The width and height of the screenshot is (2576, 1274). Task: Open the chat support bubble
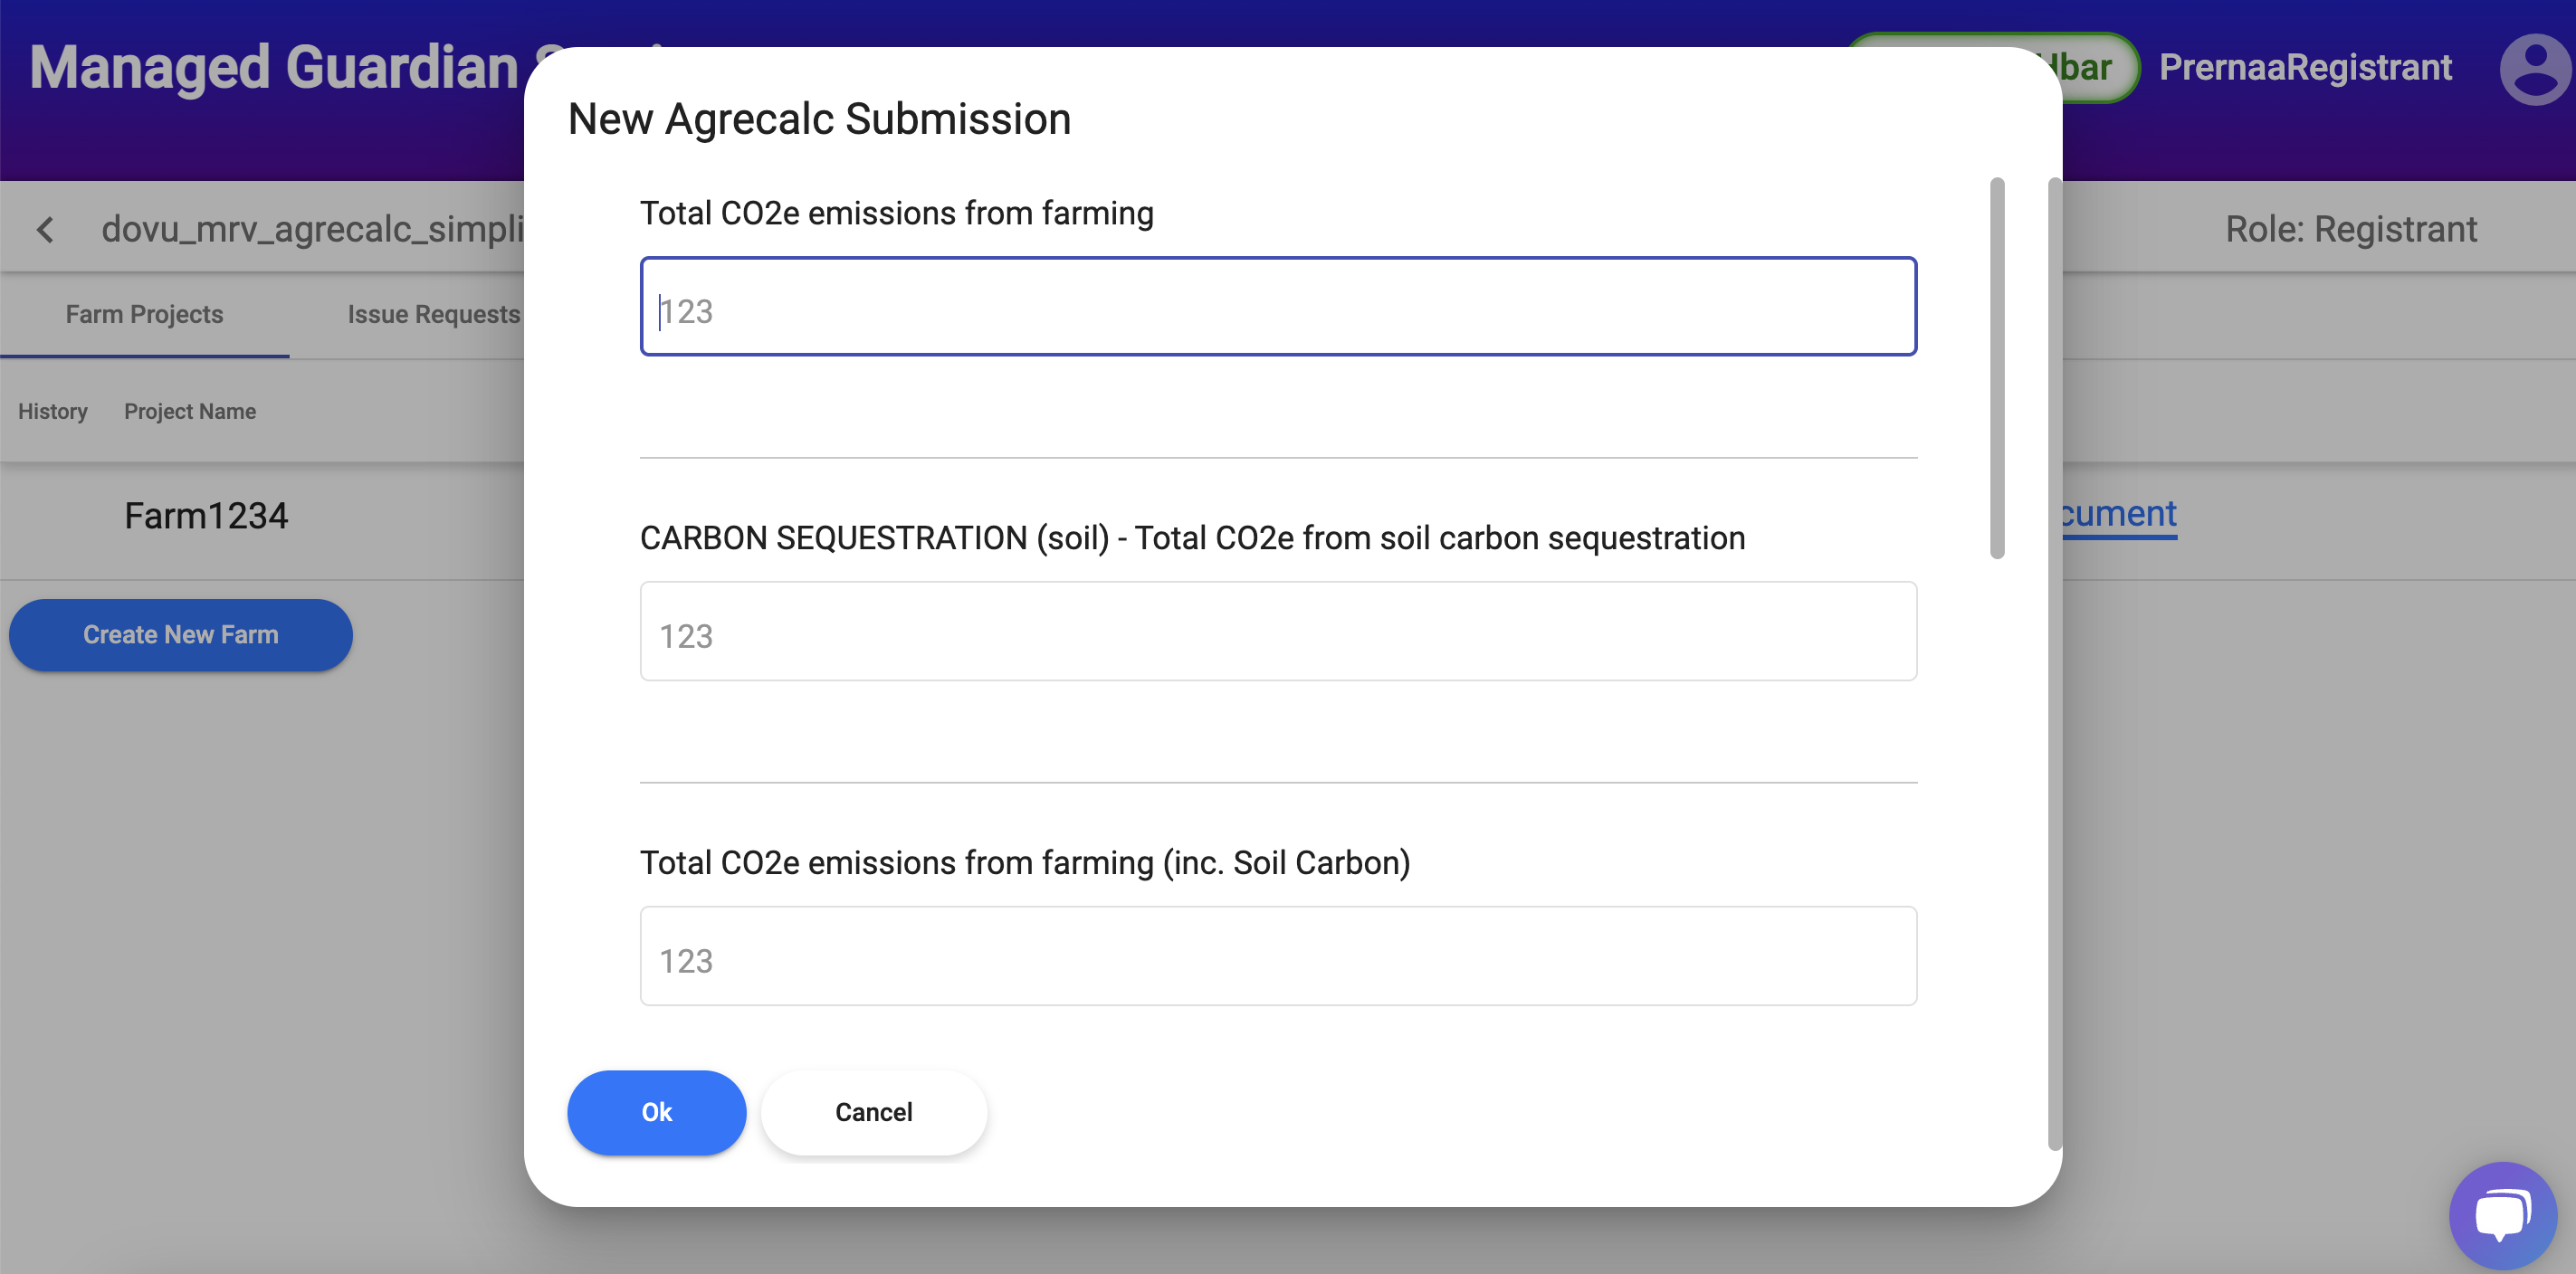[x=2502, y=1214]
